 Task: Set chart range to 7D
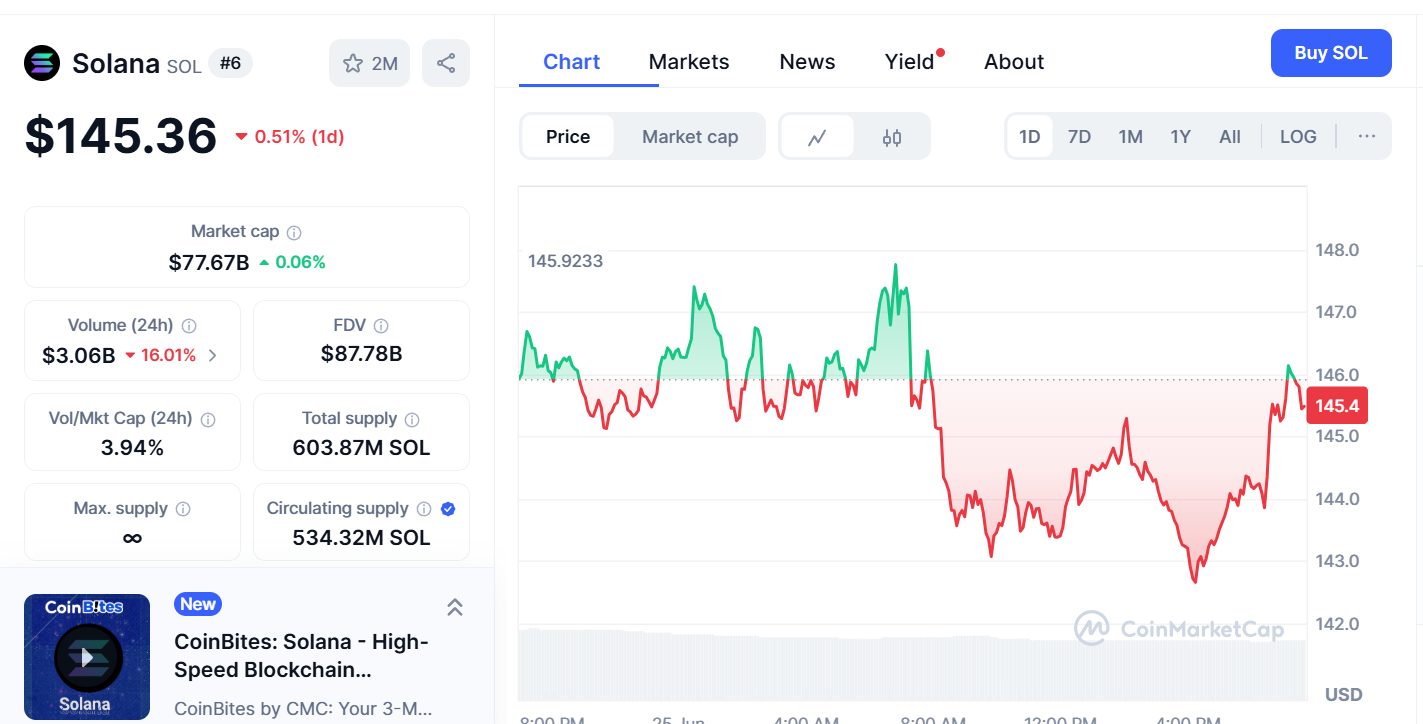click(x=1079, y=137)
